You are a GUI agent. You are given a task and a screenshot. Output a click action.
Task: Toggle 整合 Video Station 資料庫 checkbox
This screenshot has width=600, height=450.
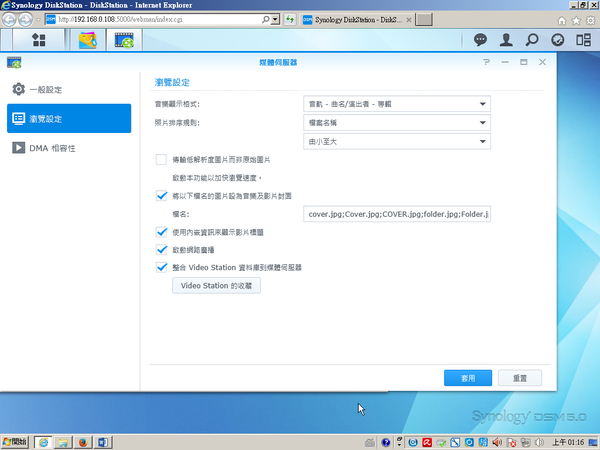(162, 267)
